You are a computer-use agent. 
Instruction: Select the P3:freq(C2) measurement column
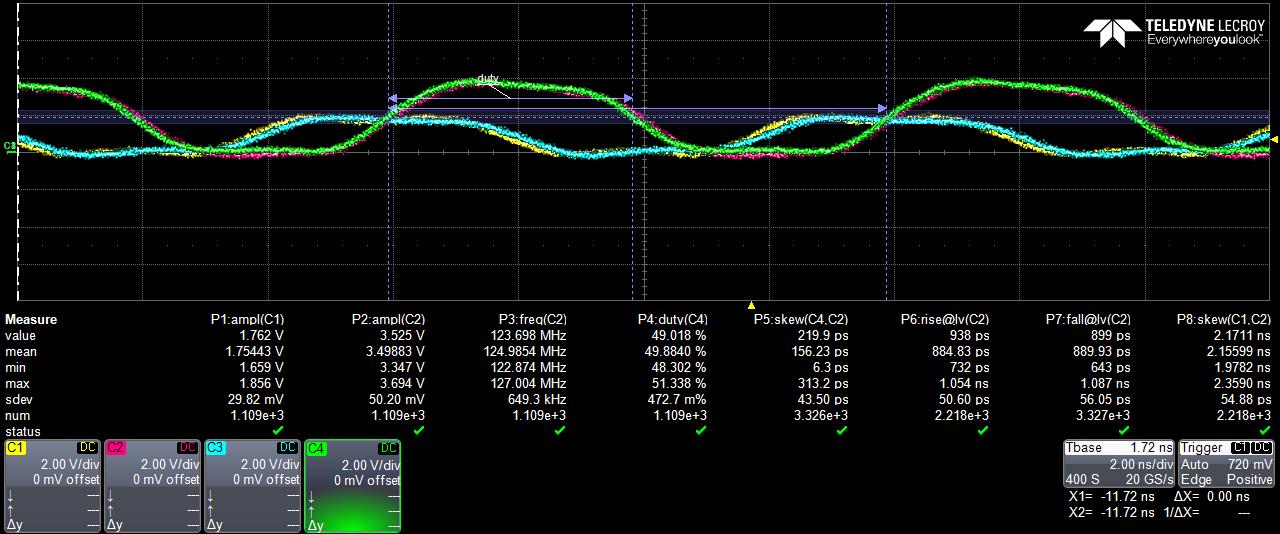[532, 320]
